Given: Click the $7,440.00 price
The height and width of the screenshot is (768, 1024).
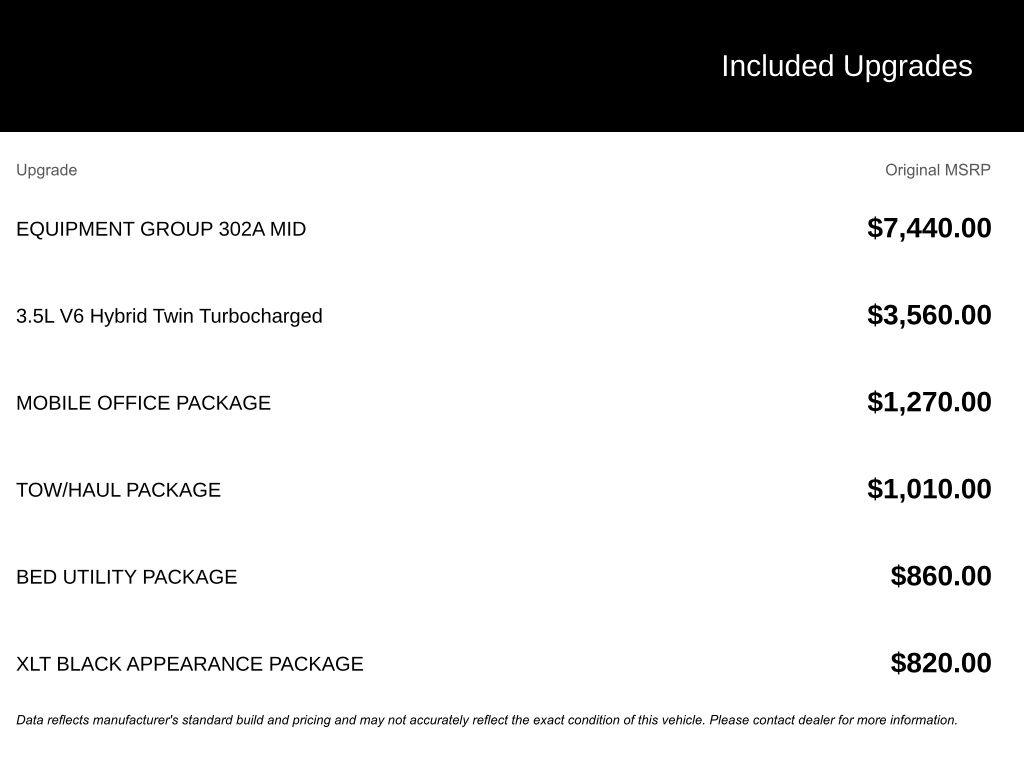Looking at the screenshot, I should click(929, 228).
